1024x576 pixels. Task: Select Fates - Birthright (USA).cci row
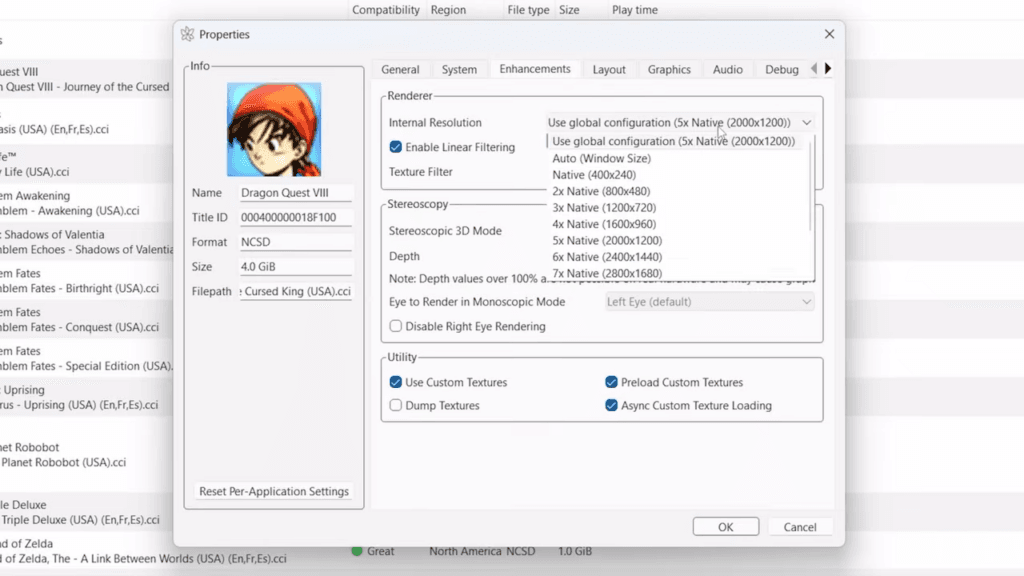(x=80, y=288)
